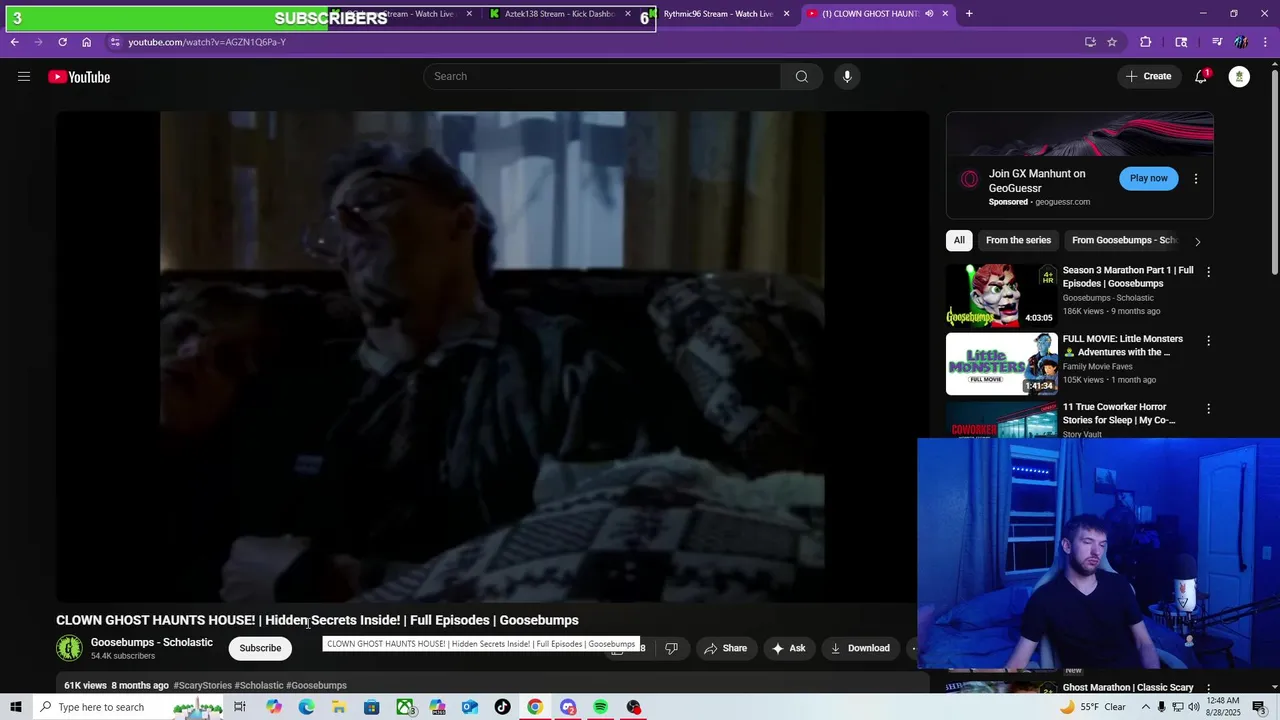This screenshot has width=1280, height=720.
Task: Open the #Goosebumps hashtag
Action: coord(316,686)
